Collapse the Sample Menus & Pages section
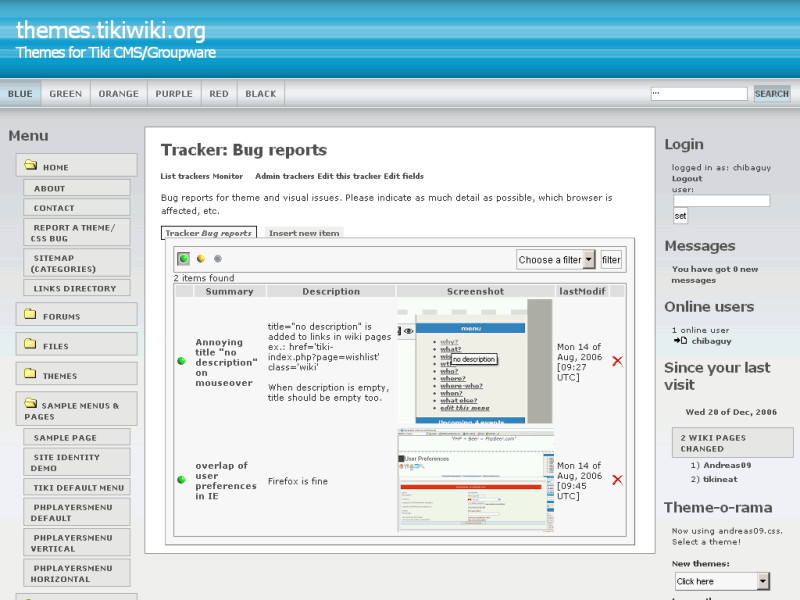800x600 pixels. click(31, 405)
